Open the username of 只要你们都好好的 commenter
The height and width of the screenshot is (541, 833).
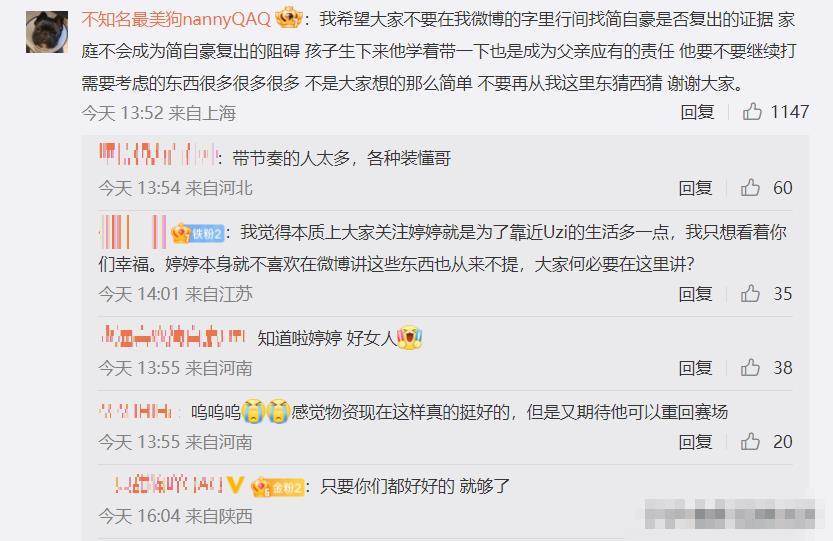(168, 485)
